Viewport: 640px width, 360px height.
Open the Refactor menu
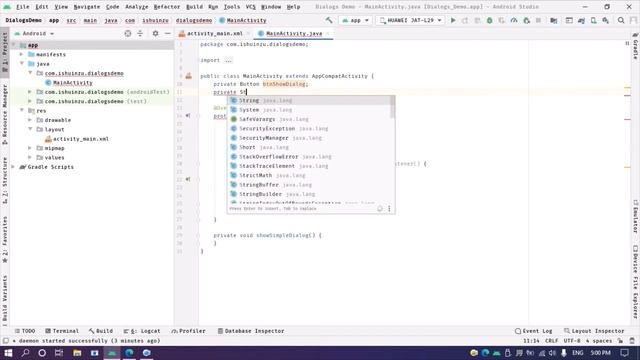[167, 7]
